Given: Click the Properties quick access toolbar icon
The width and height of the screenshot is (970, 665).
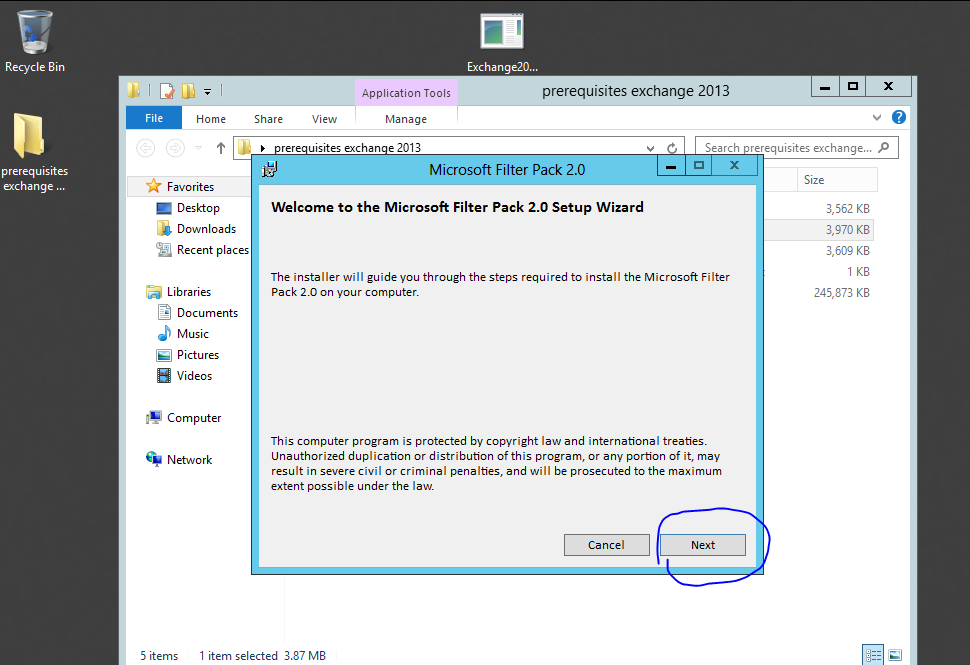Looking at the screenshot, I should pyautogui.click(x=167, y=92).
